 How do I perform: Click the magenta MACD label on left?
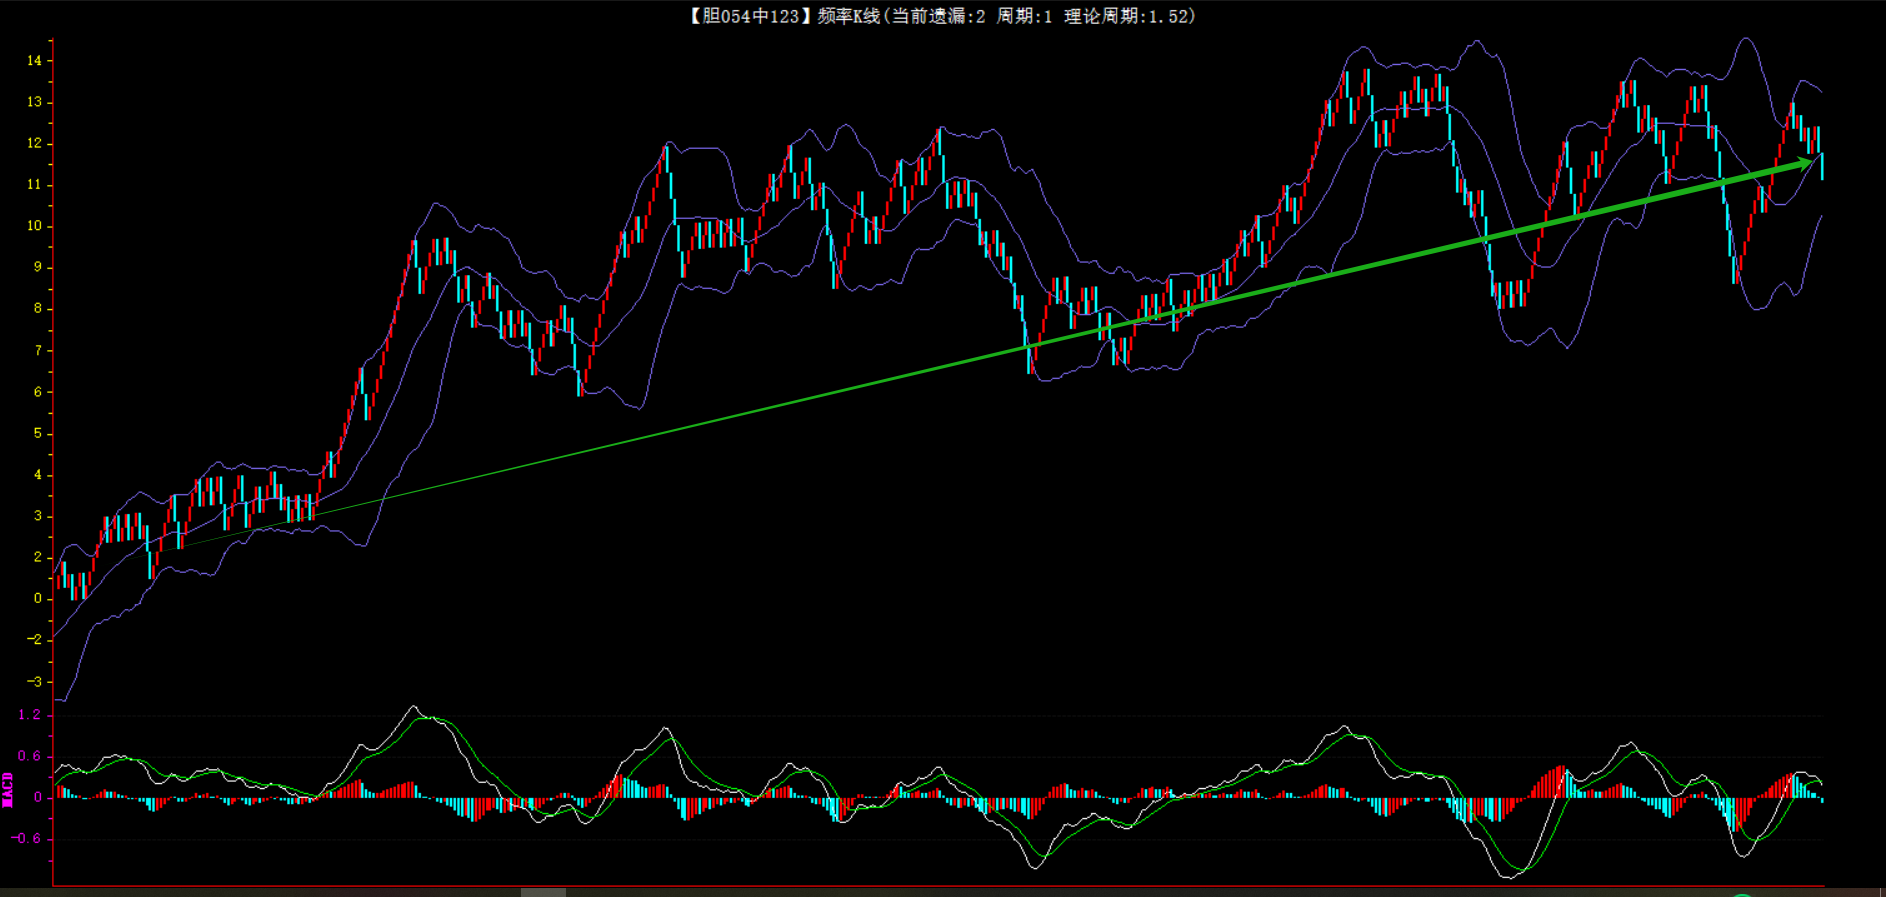click(8, 789)
